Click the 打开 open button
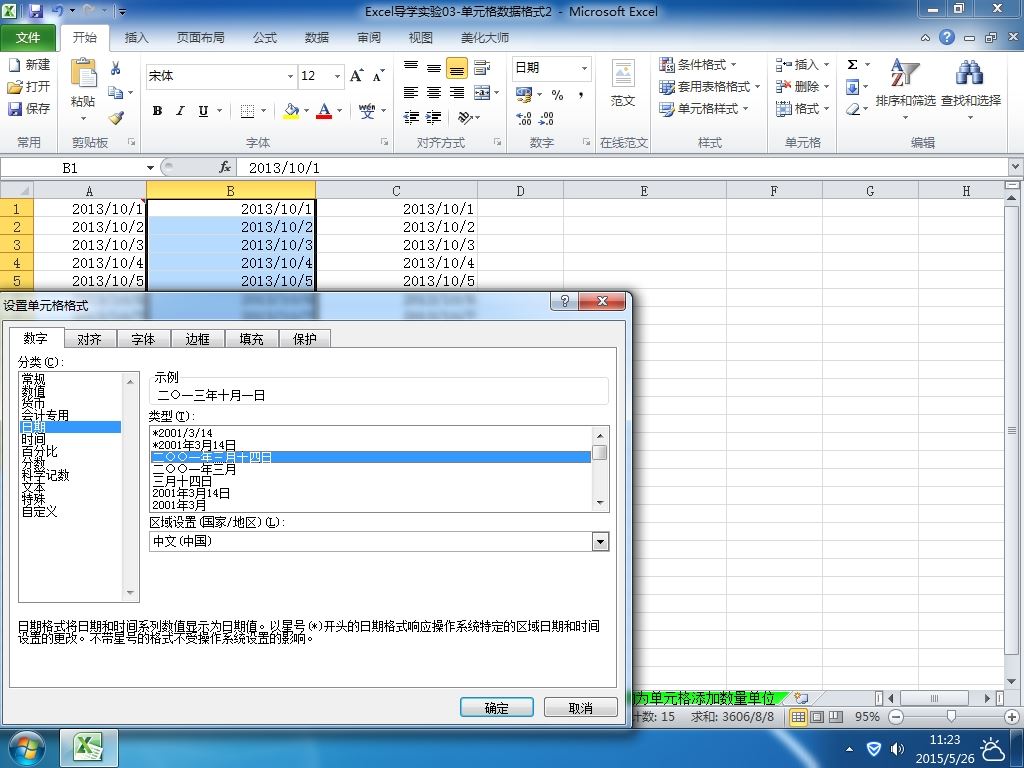1024x768 pixels. coord(29,86)
